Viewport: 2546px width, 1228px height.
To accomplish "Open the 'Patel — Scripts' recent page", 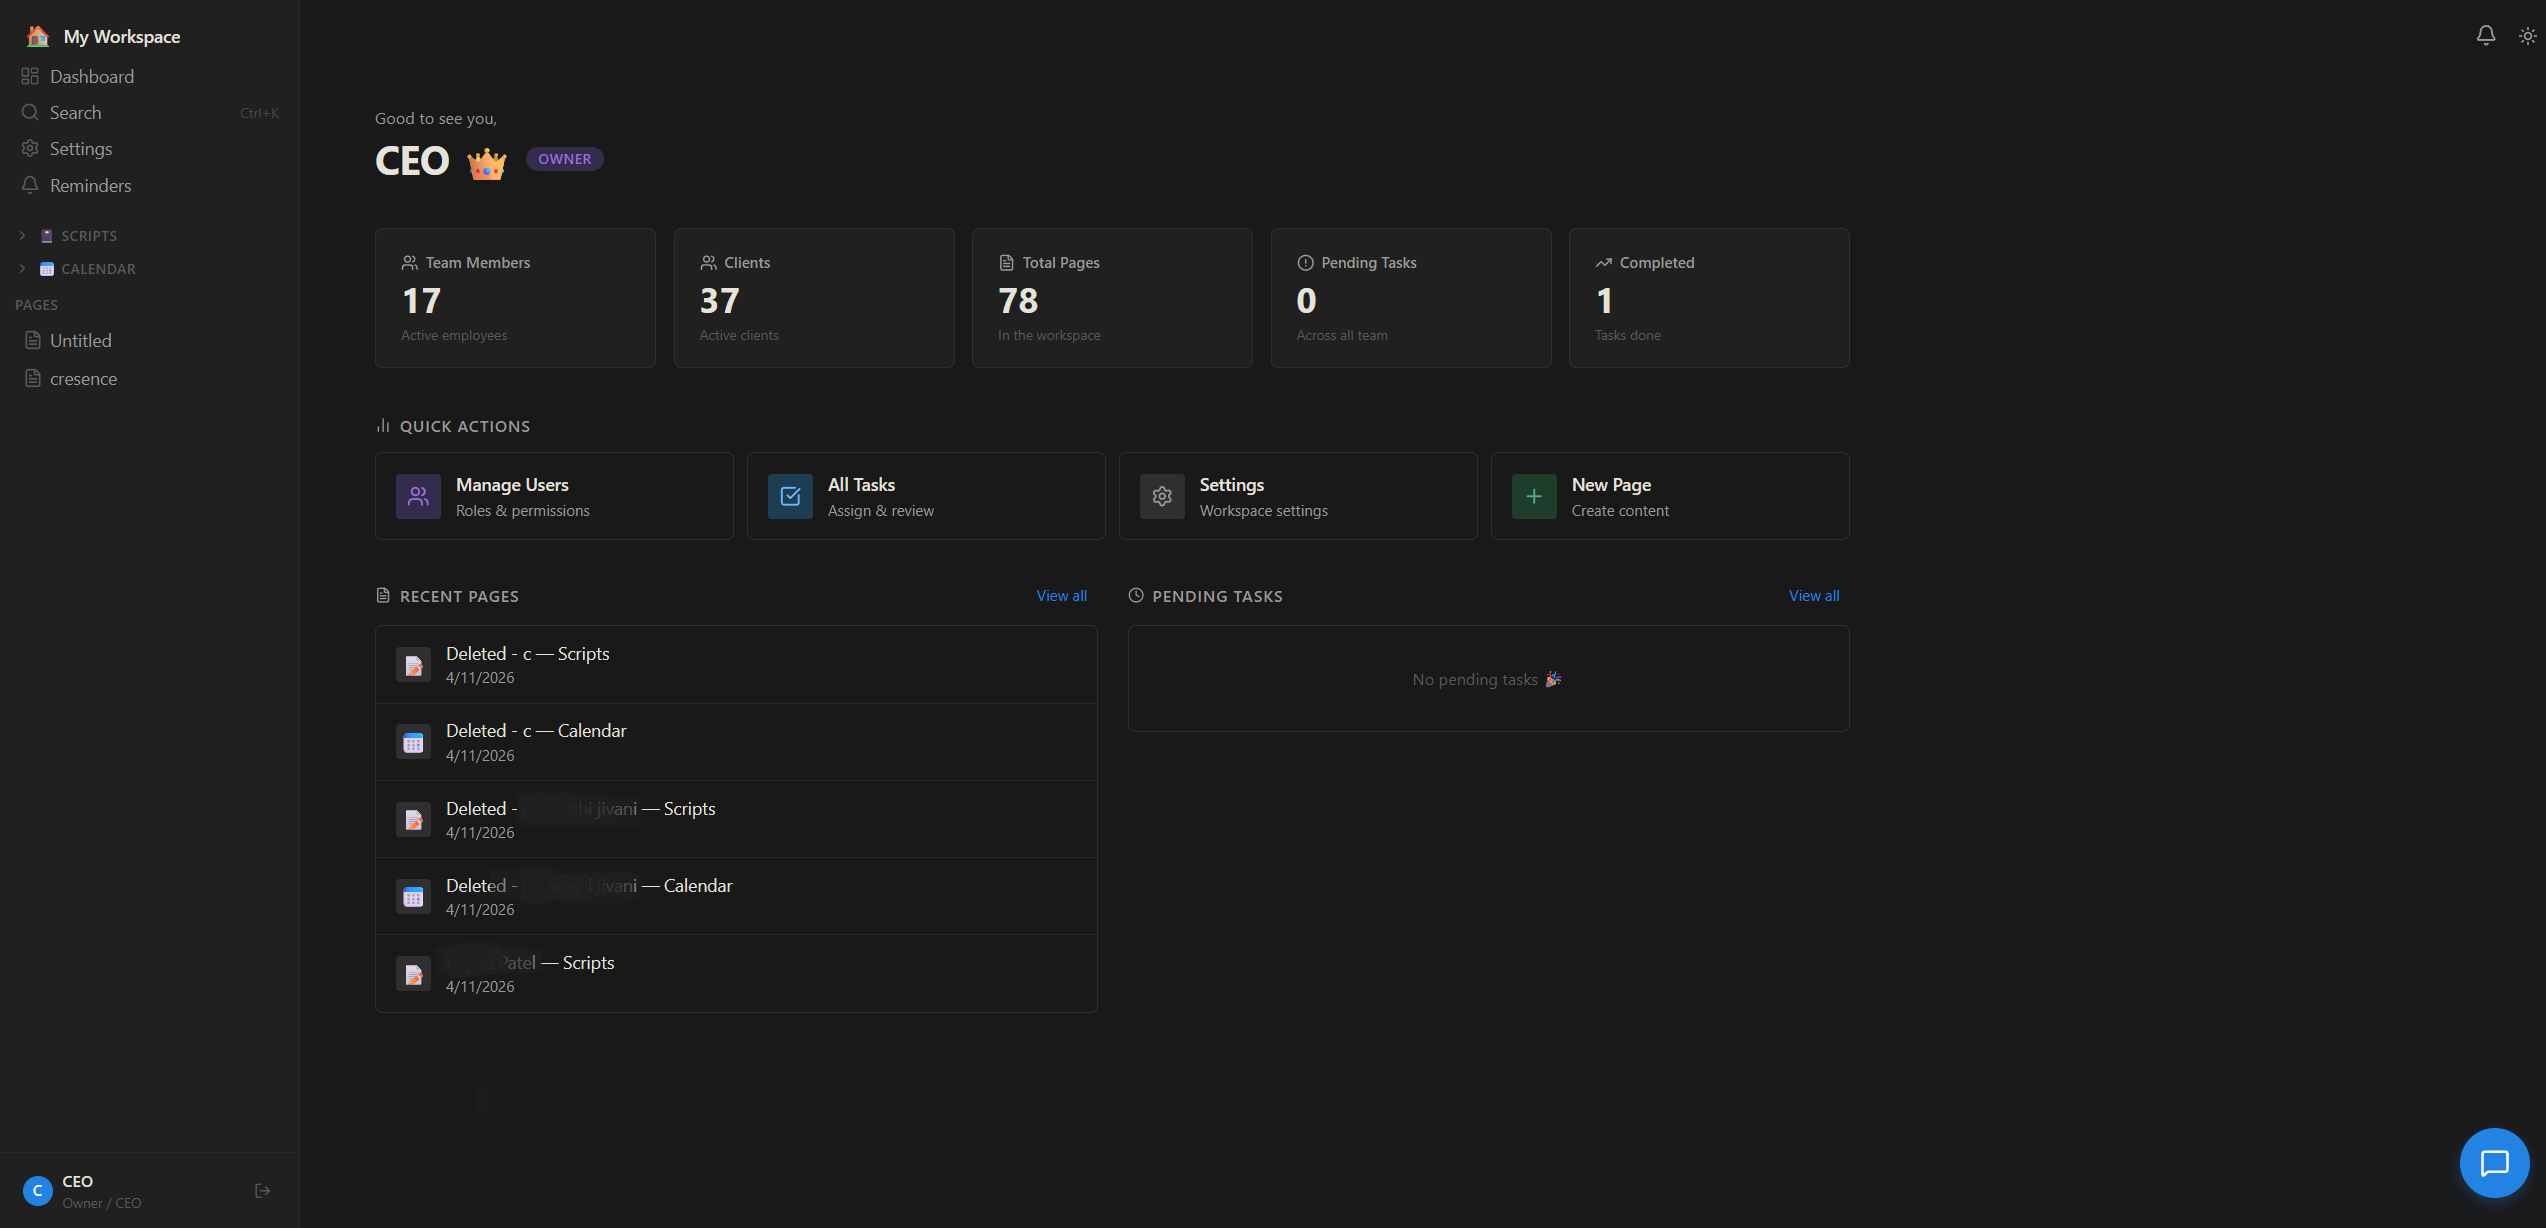I will pos(736,973).
